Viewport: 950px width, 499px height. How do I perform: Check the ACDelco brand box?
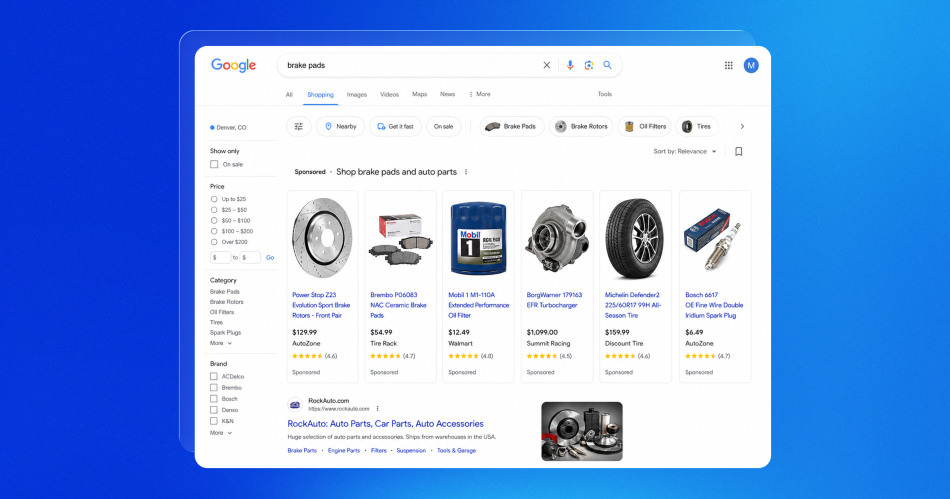[x=213, y=377]
